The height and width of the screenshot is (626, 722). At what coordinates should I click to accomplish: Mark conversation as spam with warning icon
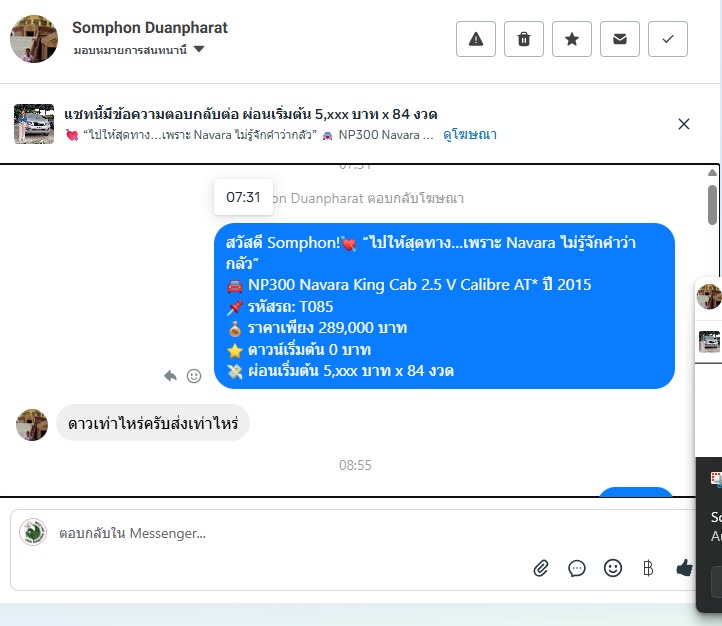click(476, 39)
